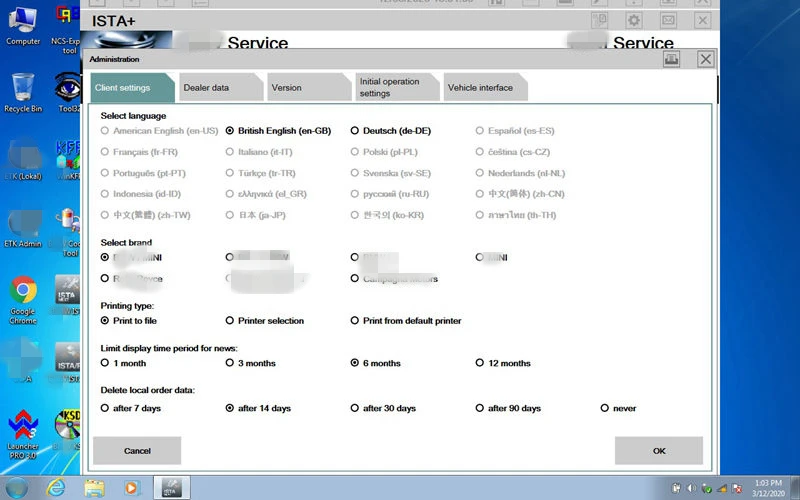800x500 pixels.
Task: Open the Recycle Bin desktop icon
Action: click(23, 93)
